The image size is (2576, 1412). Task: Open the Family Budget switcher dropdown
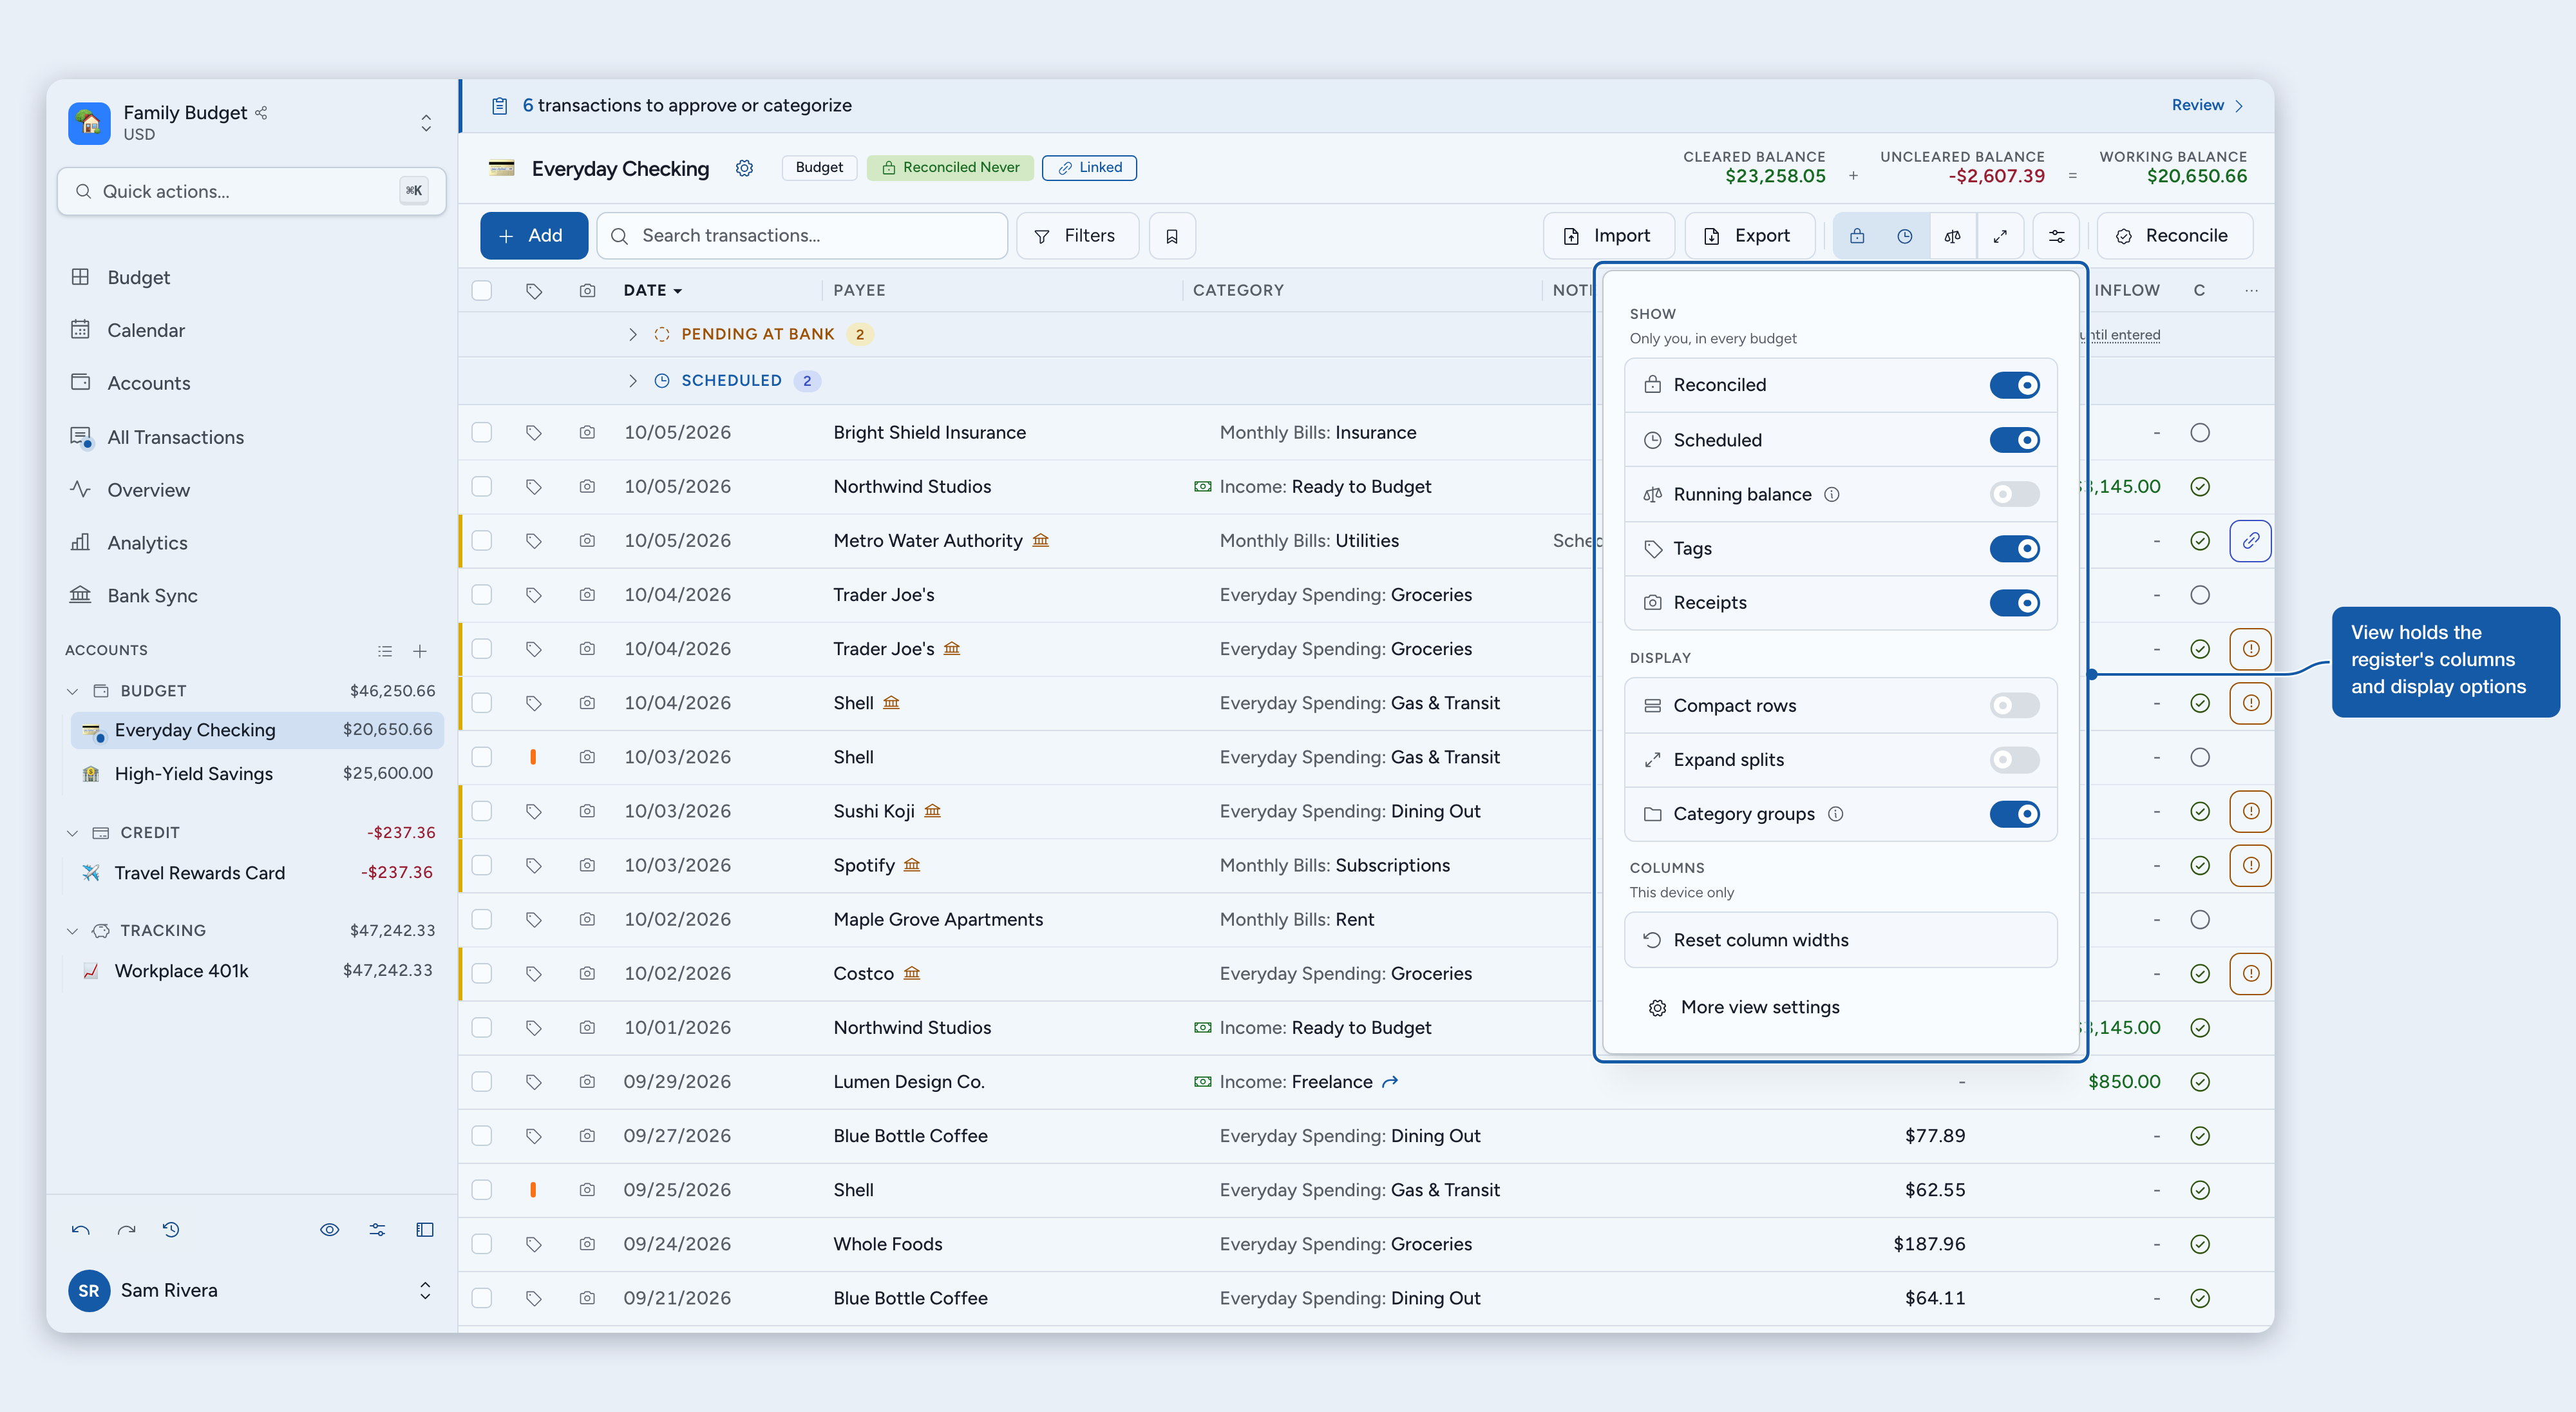tap(426, 123)
